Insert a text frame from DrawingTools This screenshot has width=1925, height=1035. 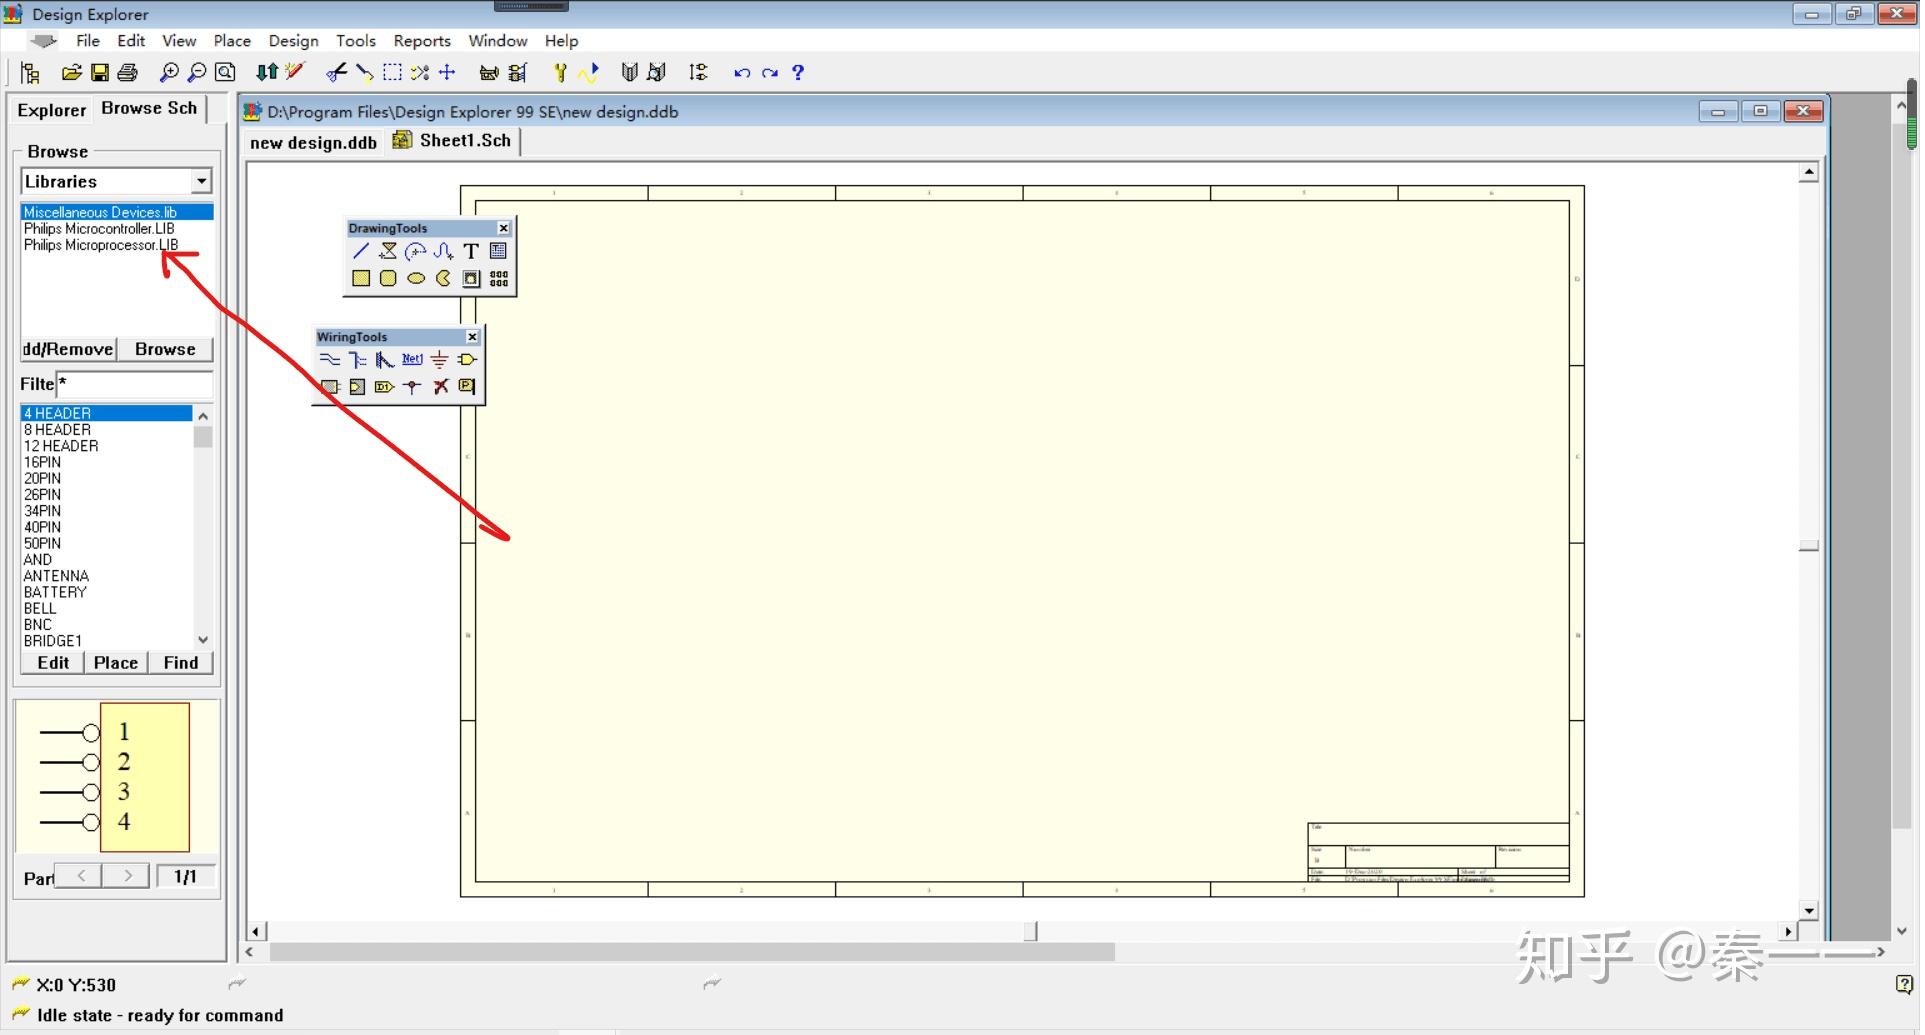pos(498,251)
